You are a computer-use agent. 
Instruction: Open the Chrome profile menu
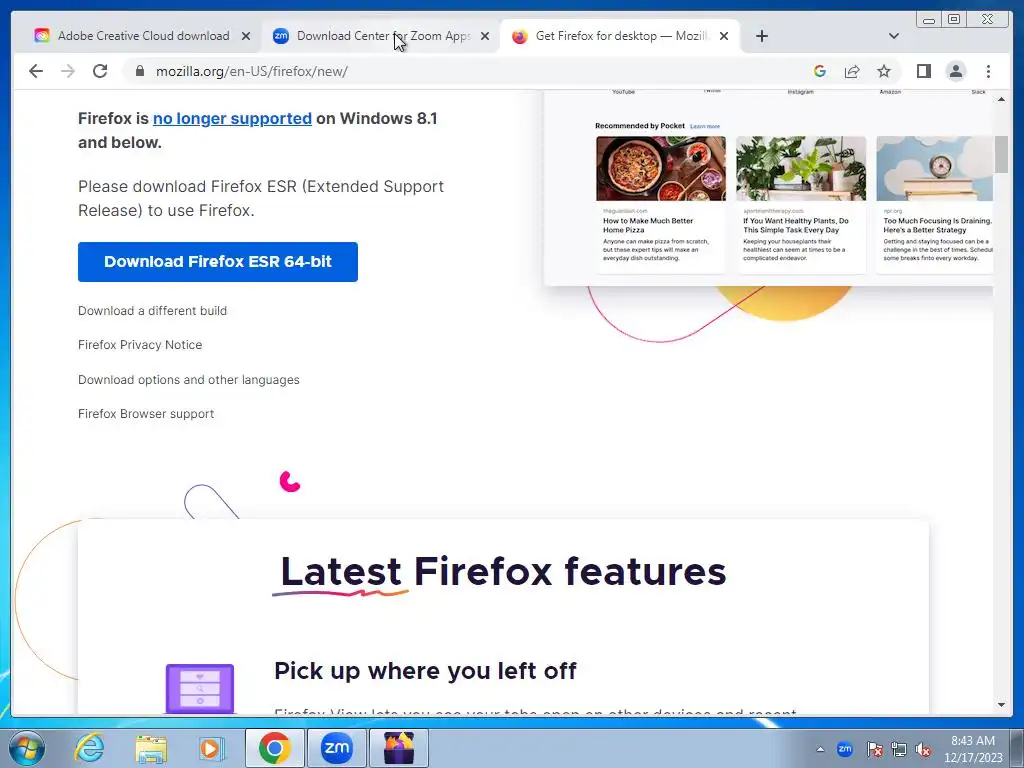click(955, 71)
